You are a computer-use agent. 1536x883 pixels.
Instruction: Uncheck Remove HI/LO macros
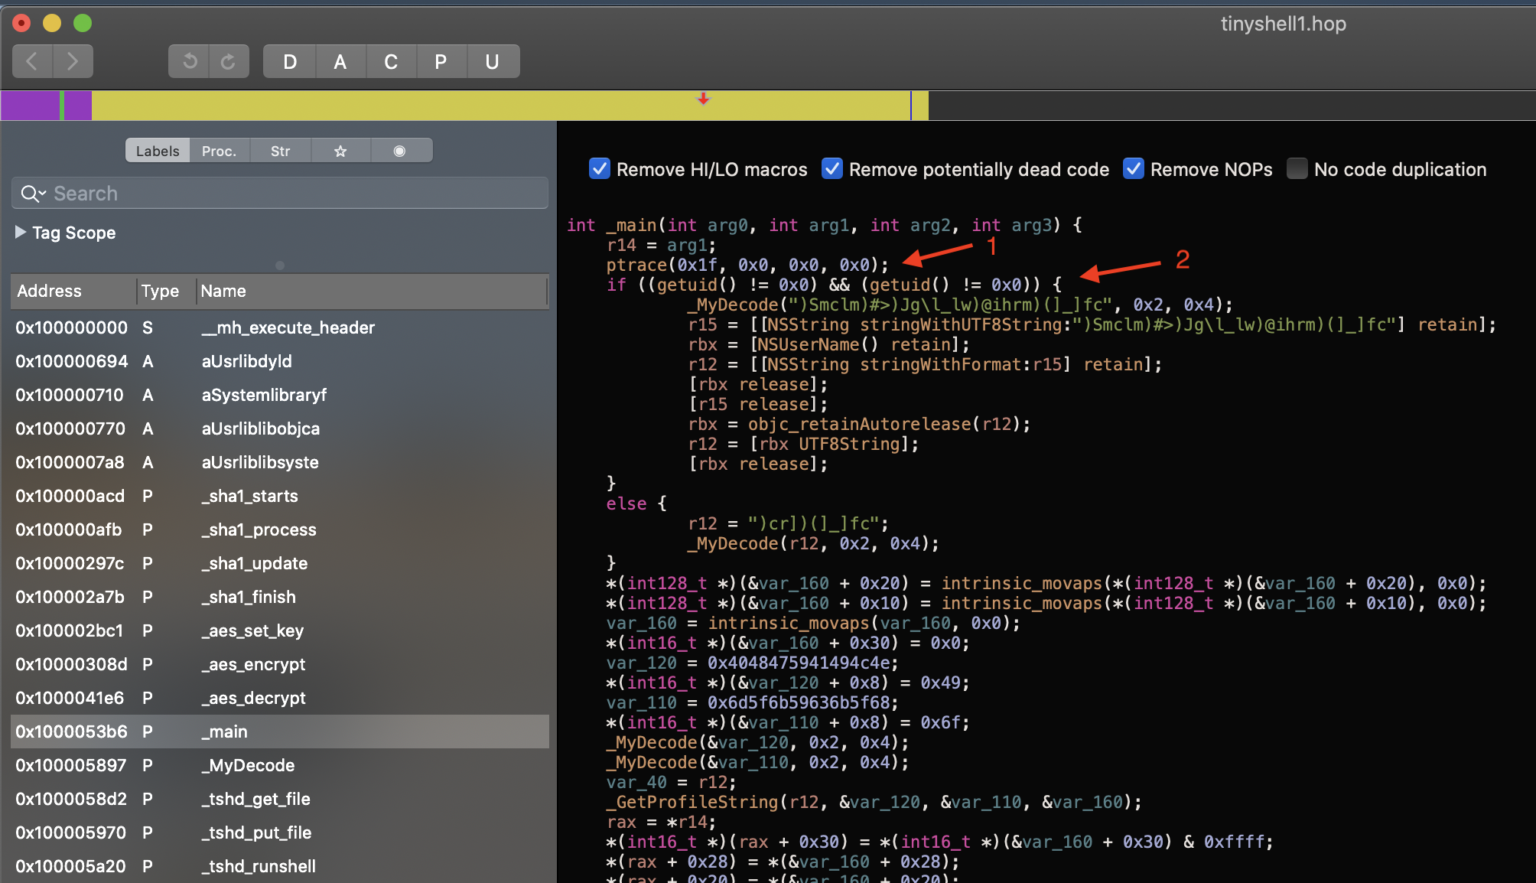600,169
